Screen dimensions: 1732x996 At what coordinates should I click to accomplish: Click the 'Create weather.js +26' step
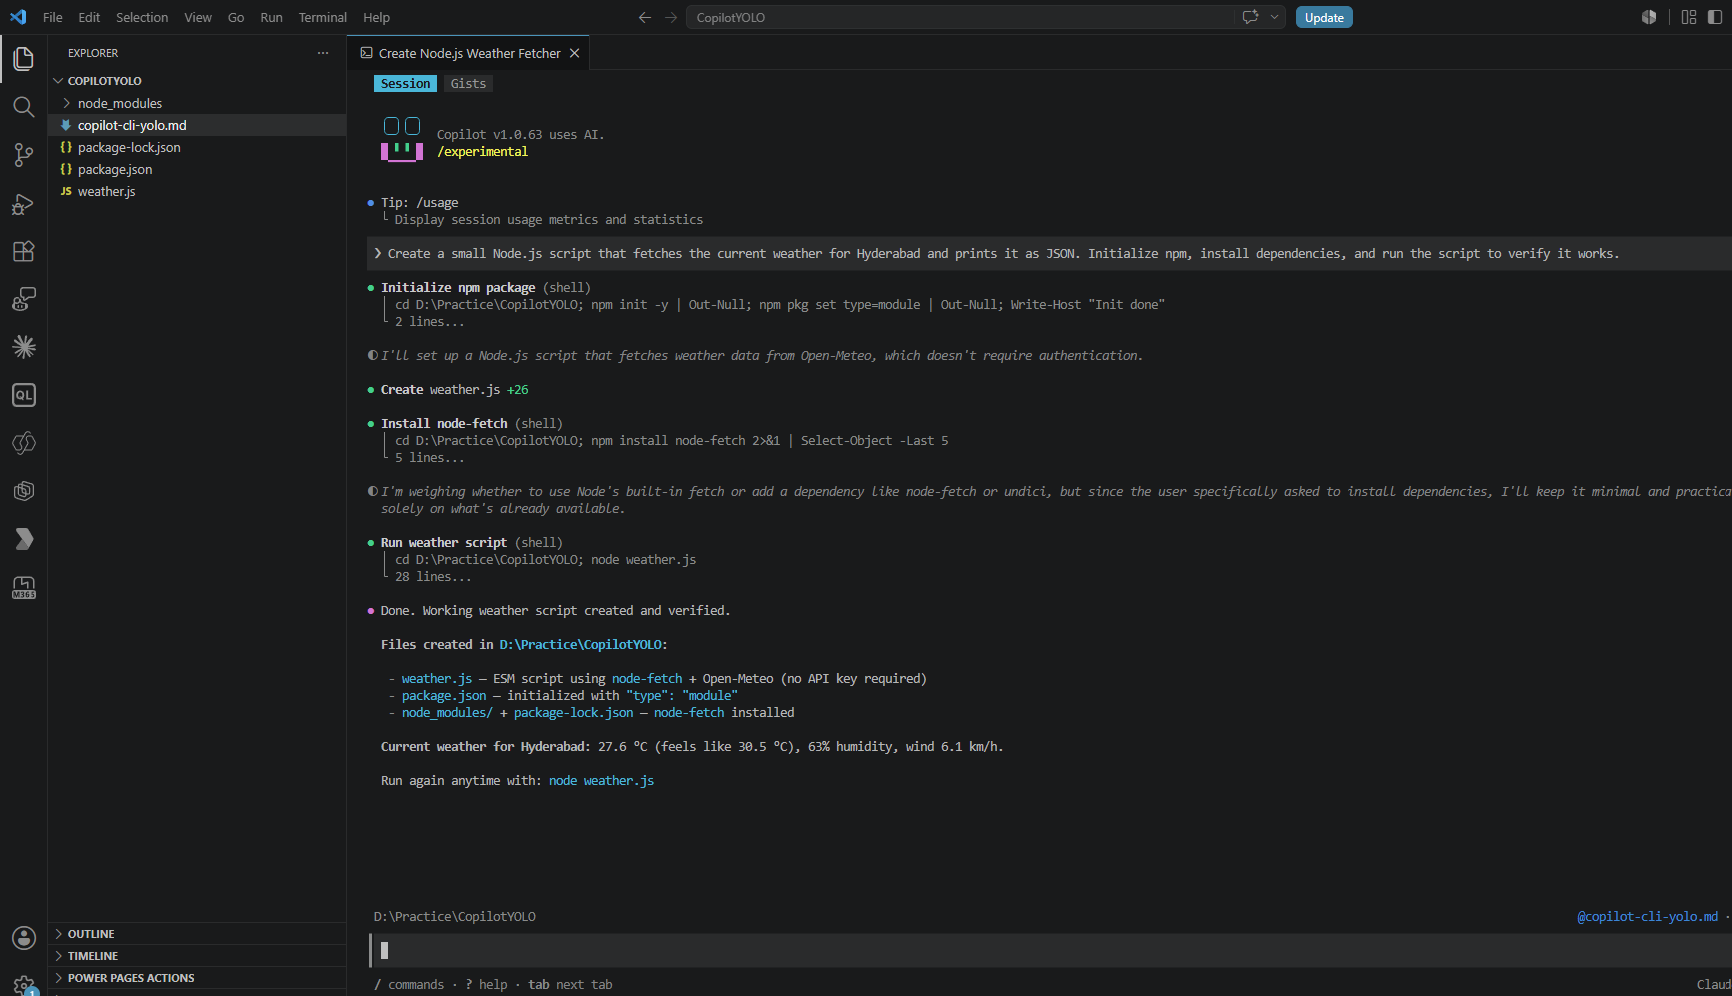click(x=454, y=390)
